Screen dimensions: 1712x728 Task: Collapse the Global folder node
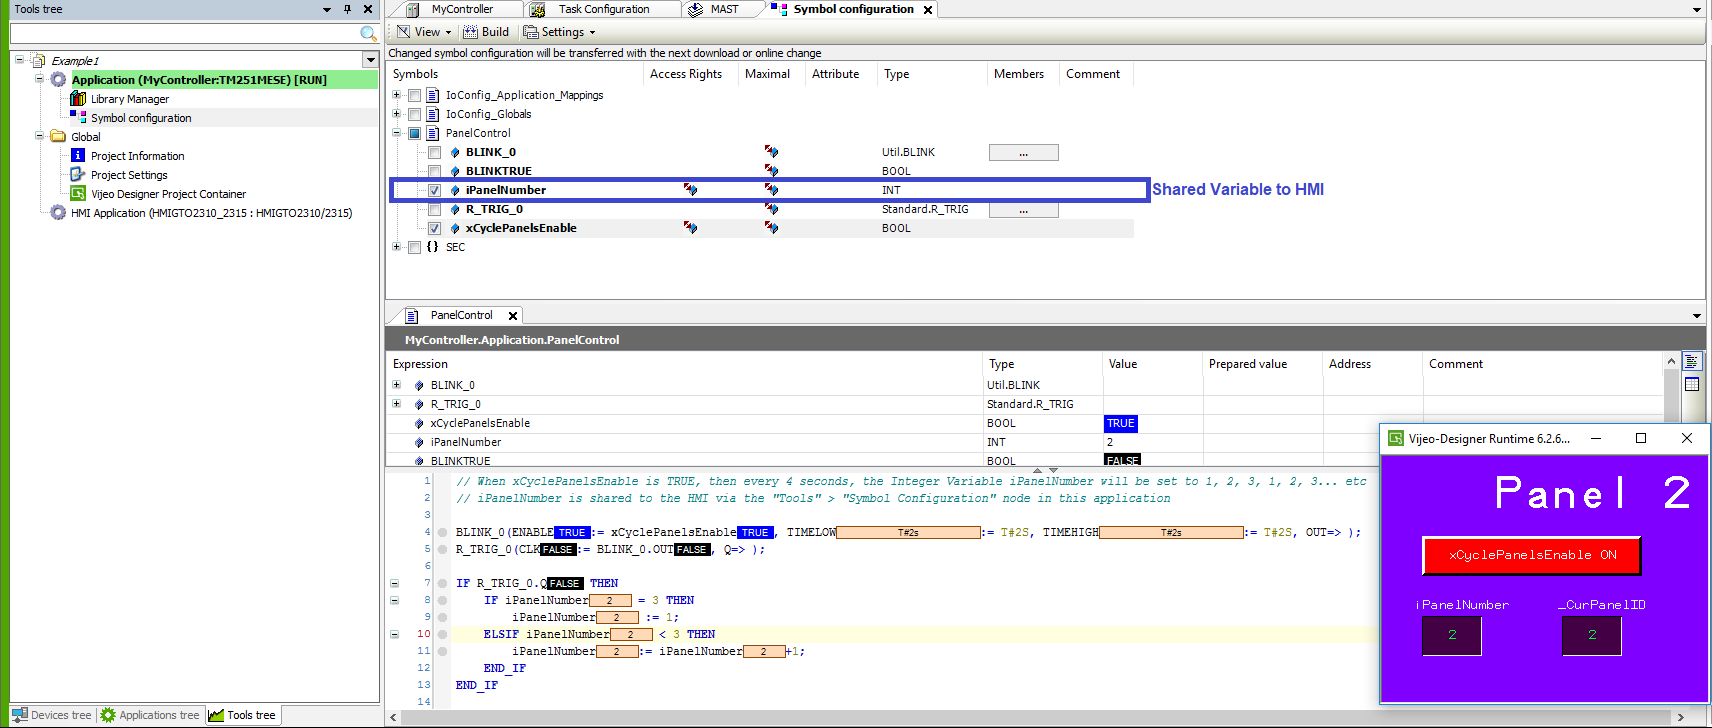tap(39, 136)
